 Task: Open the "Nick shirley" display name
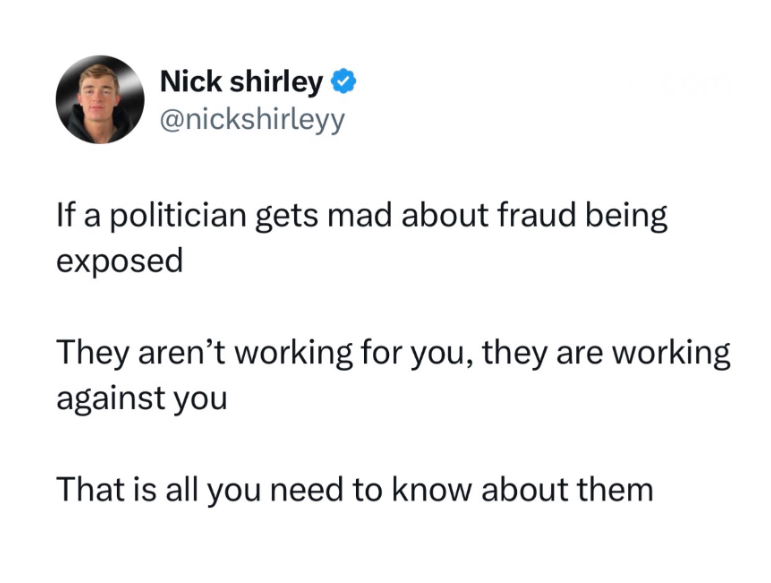[x=240, y=81]
